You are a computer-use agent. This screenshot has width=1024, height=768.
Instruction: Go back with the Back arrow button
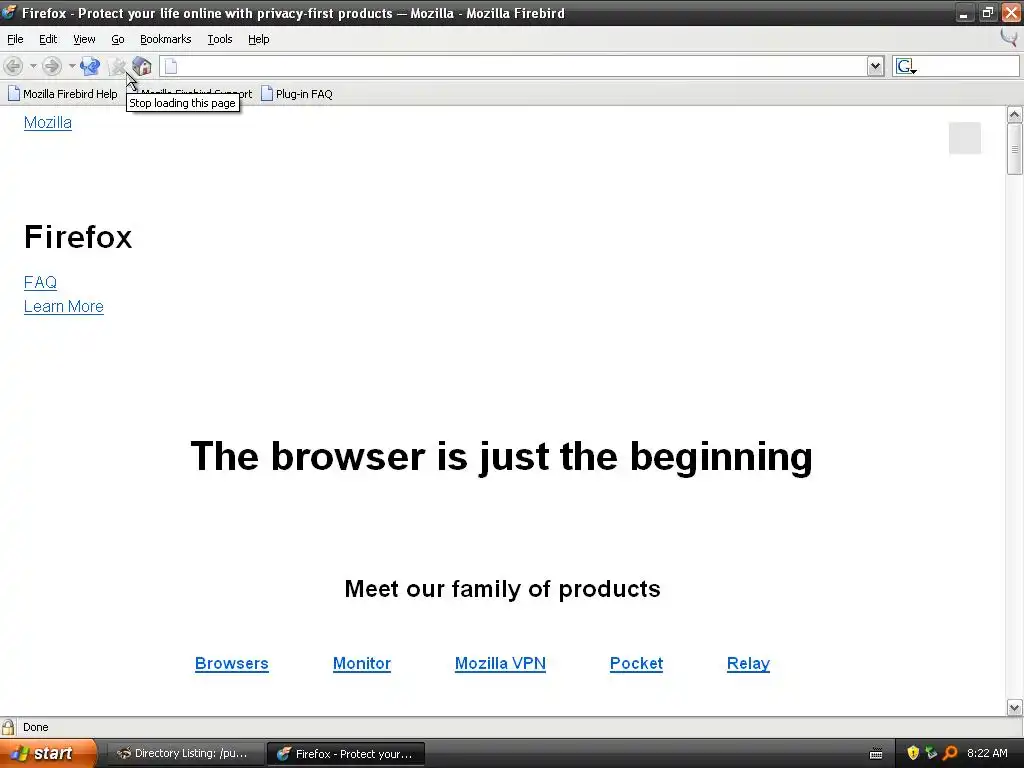[x=13, y=66]
